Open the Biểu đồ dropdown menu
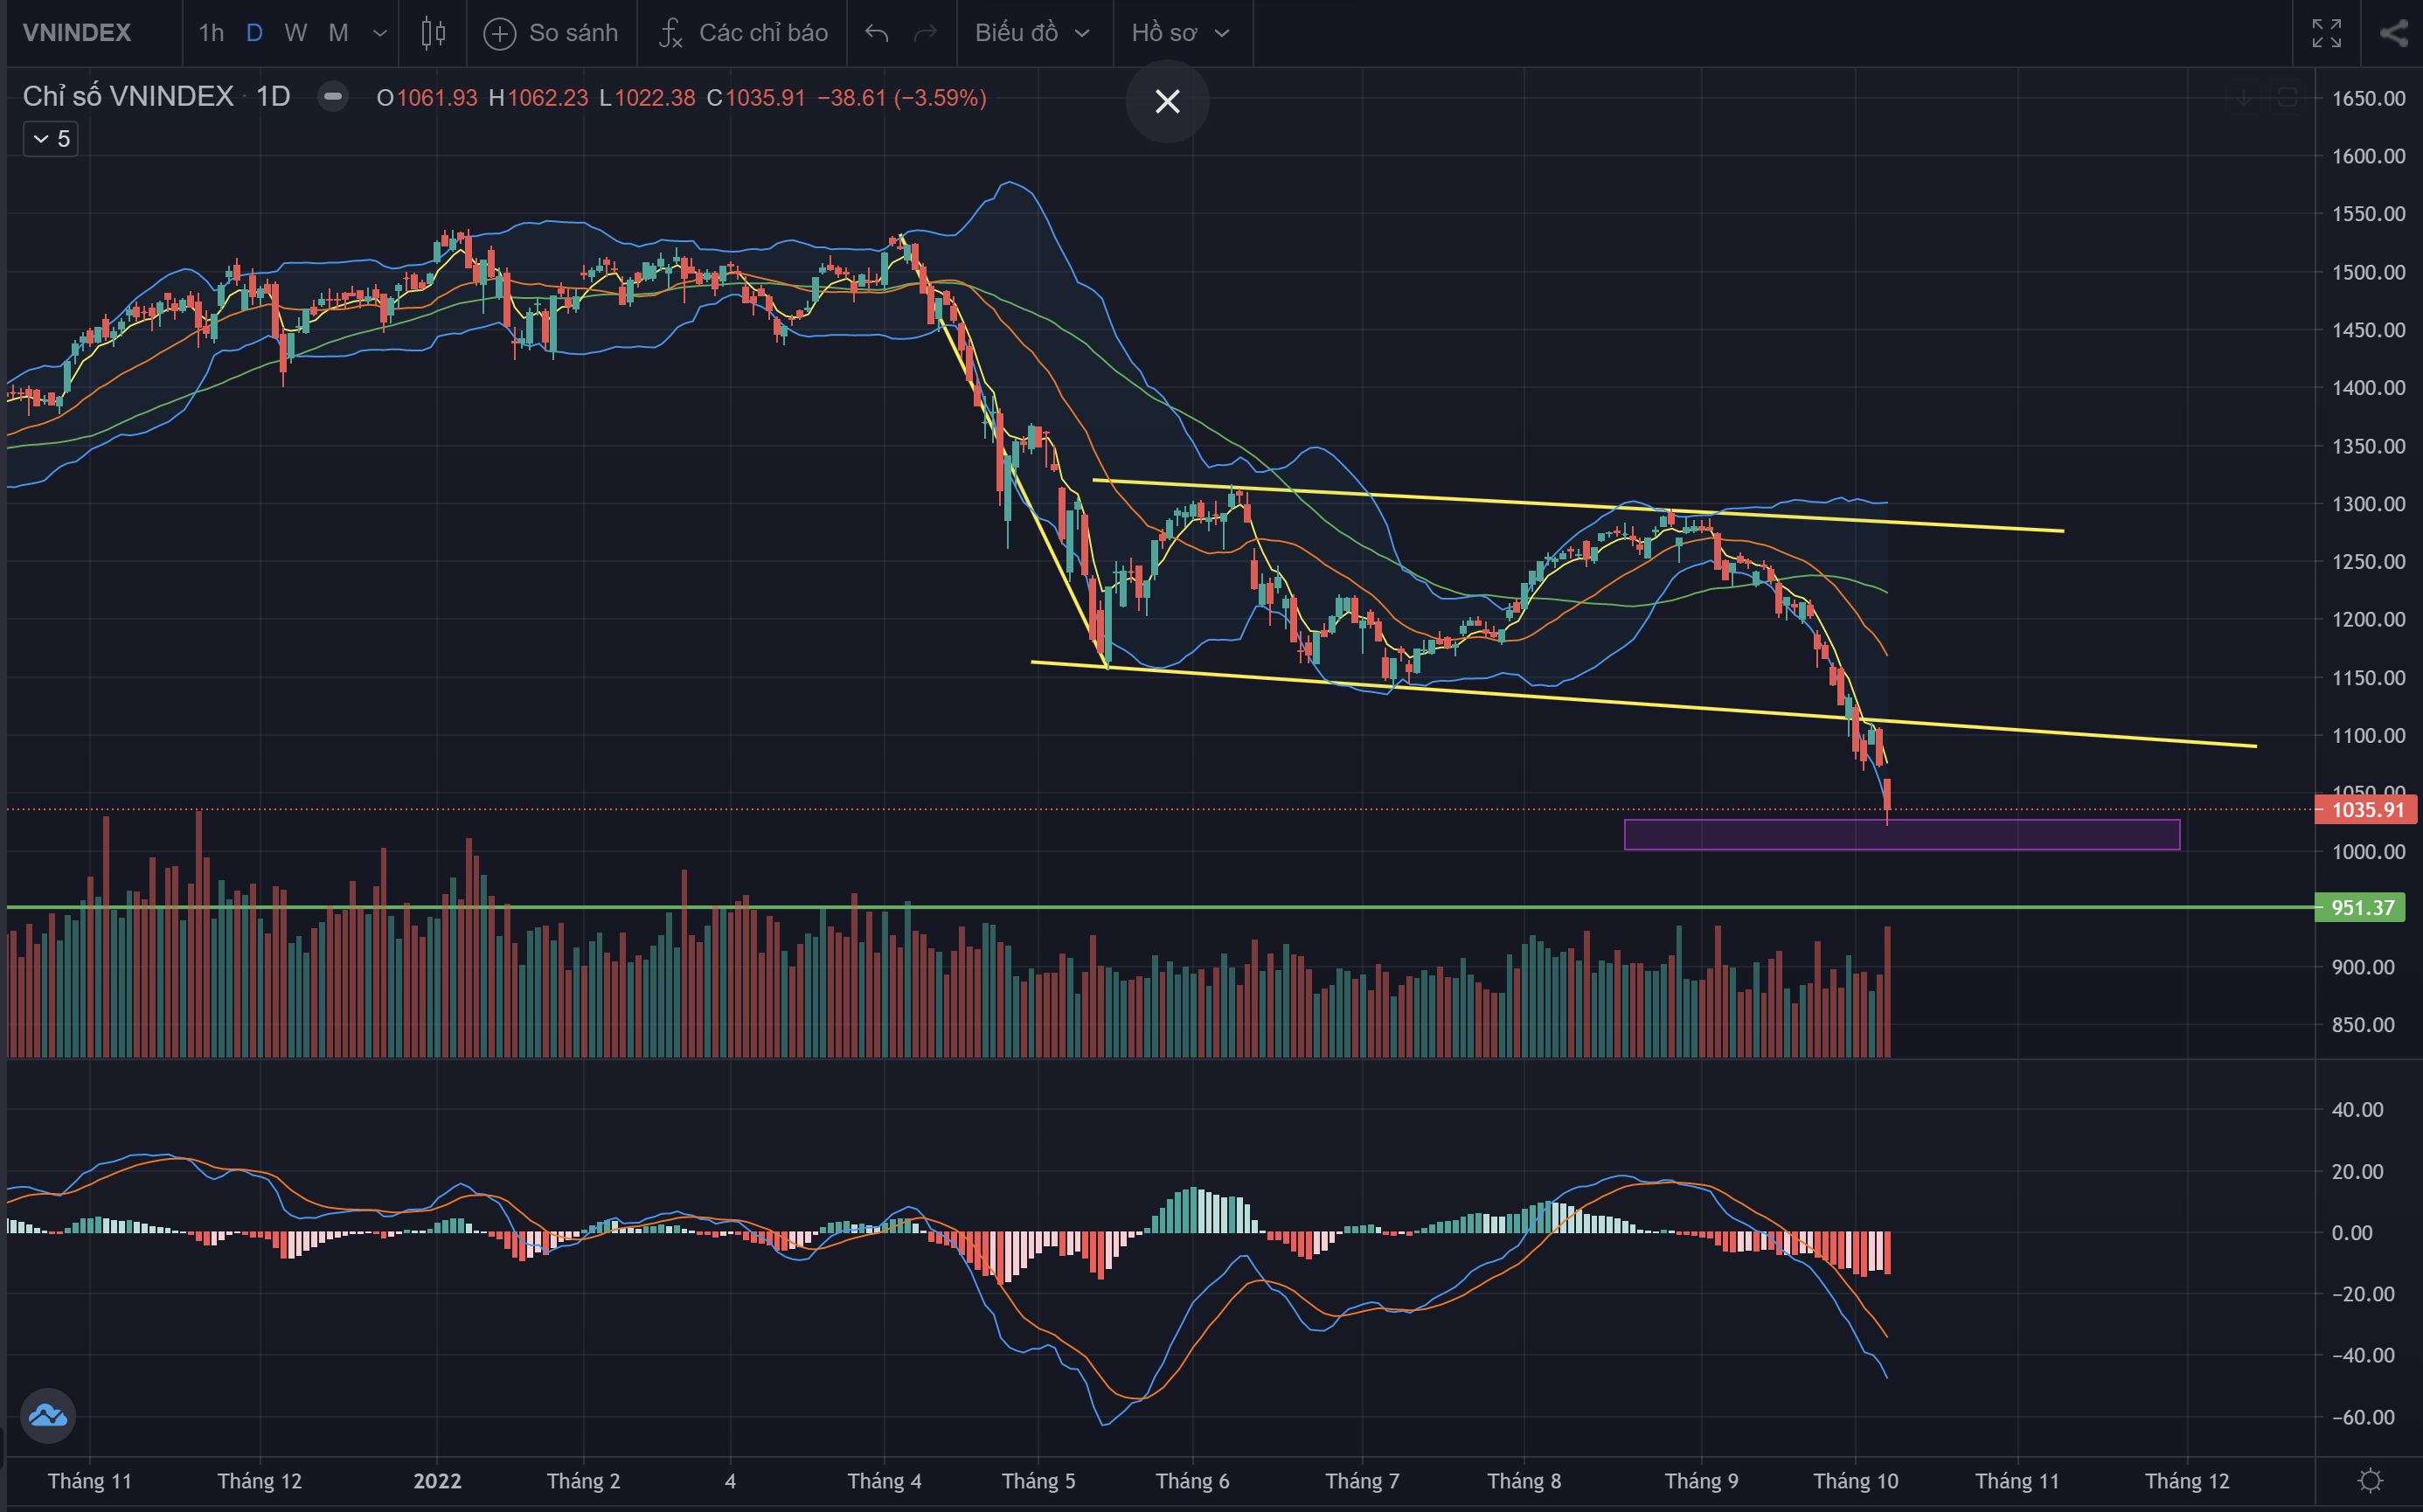The width and height of the screenshot is (2423, 1512). click(x=1033, y=33)
